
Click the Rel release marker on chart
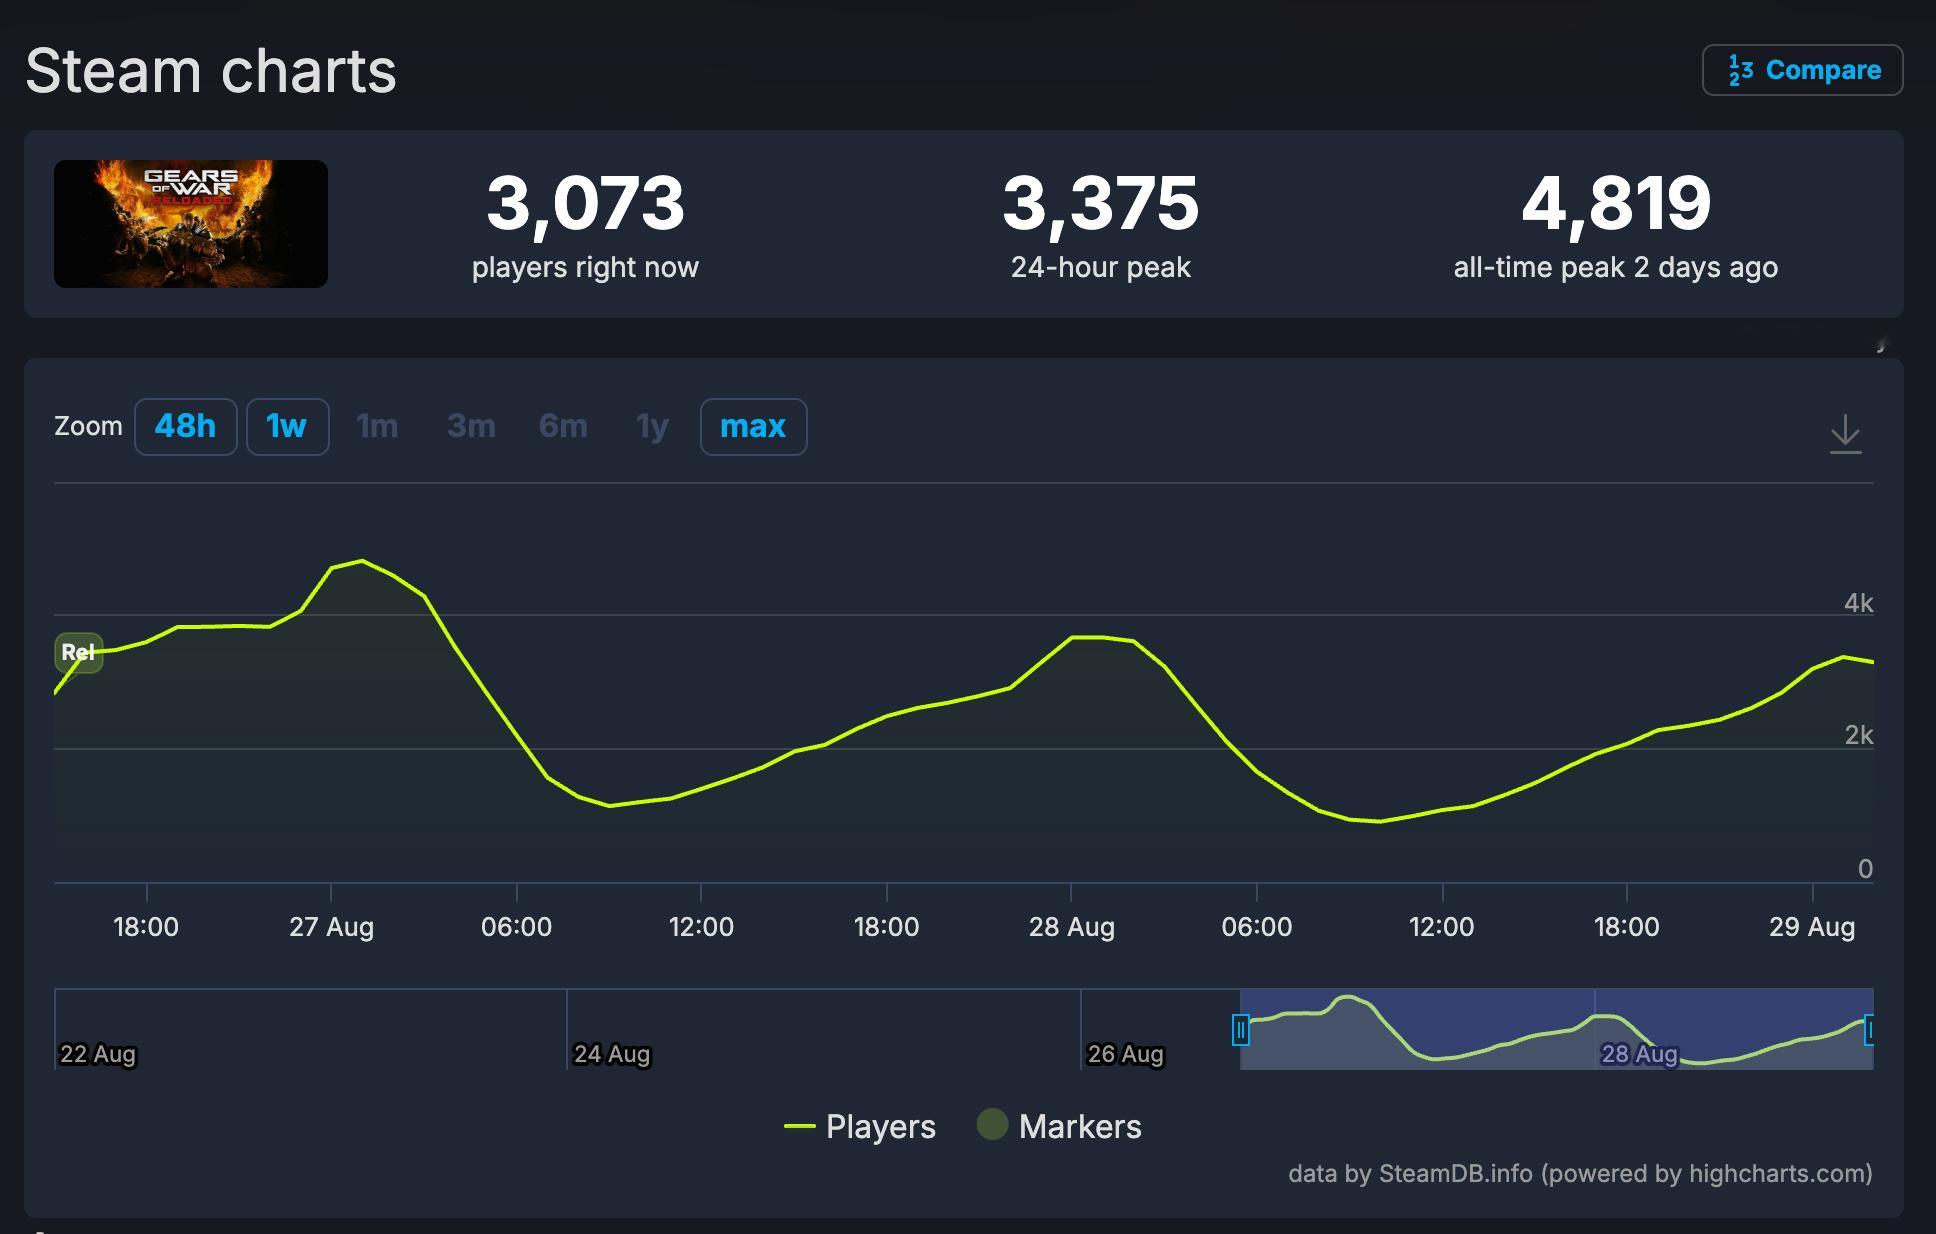coord(78,653)
